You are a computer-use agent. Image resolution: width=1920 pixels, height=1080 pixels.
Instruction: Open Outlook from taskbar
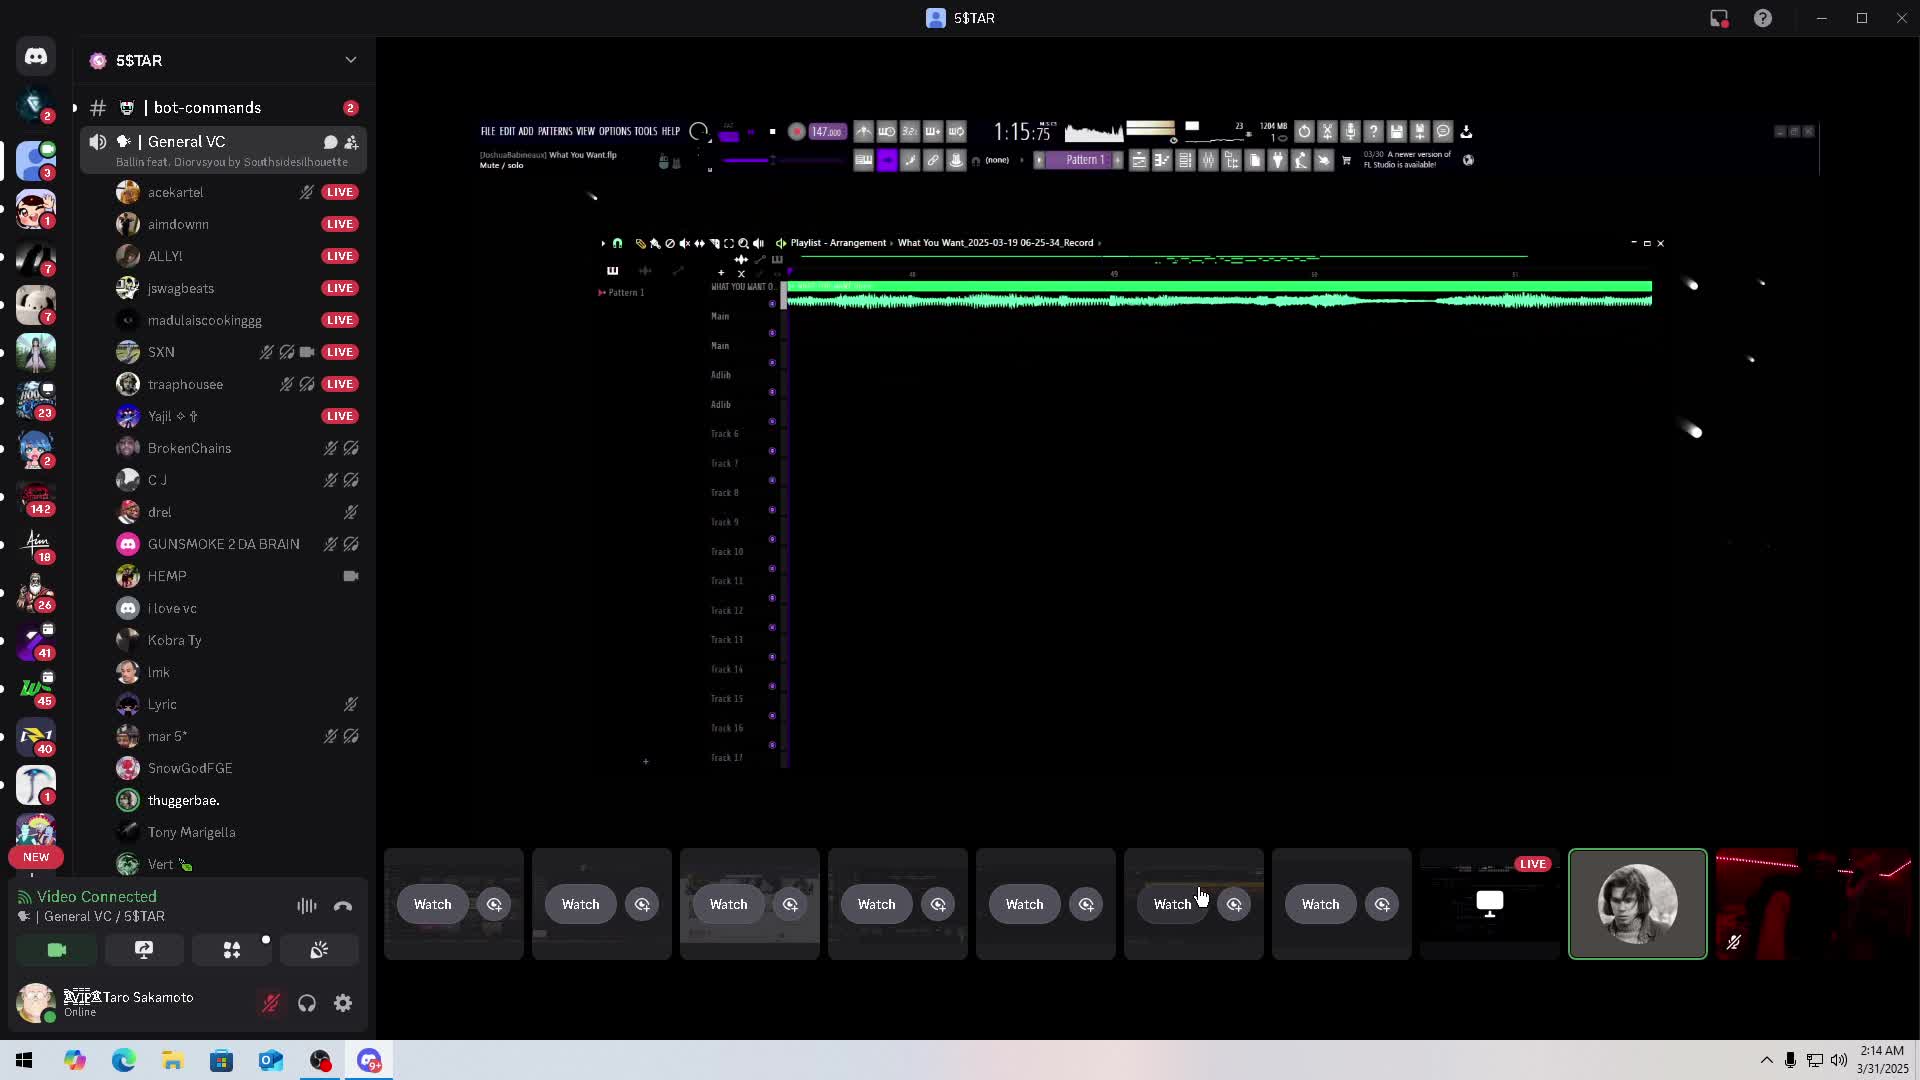[x=271, y=1060]
